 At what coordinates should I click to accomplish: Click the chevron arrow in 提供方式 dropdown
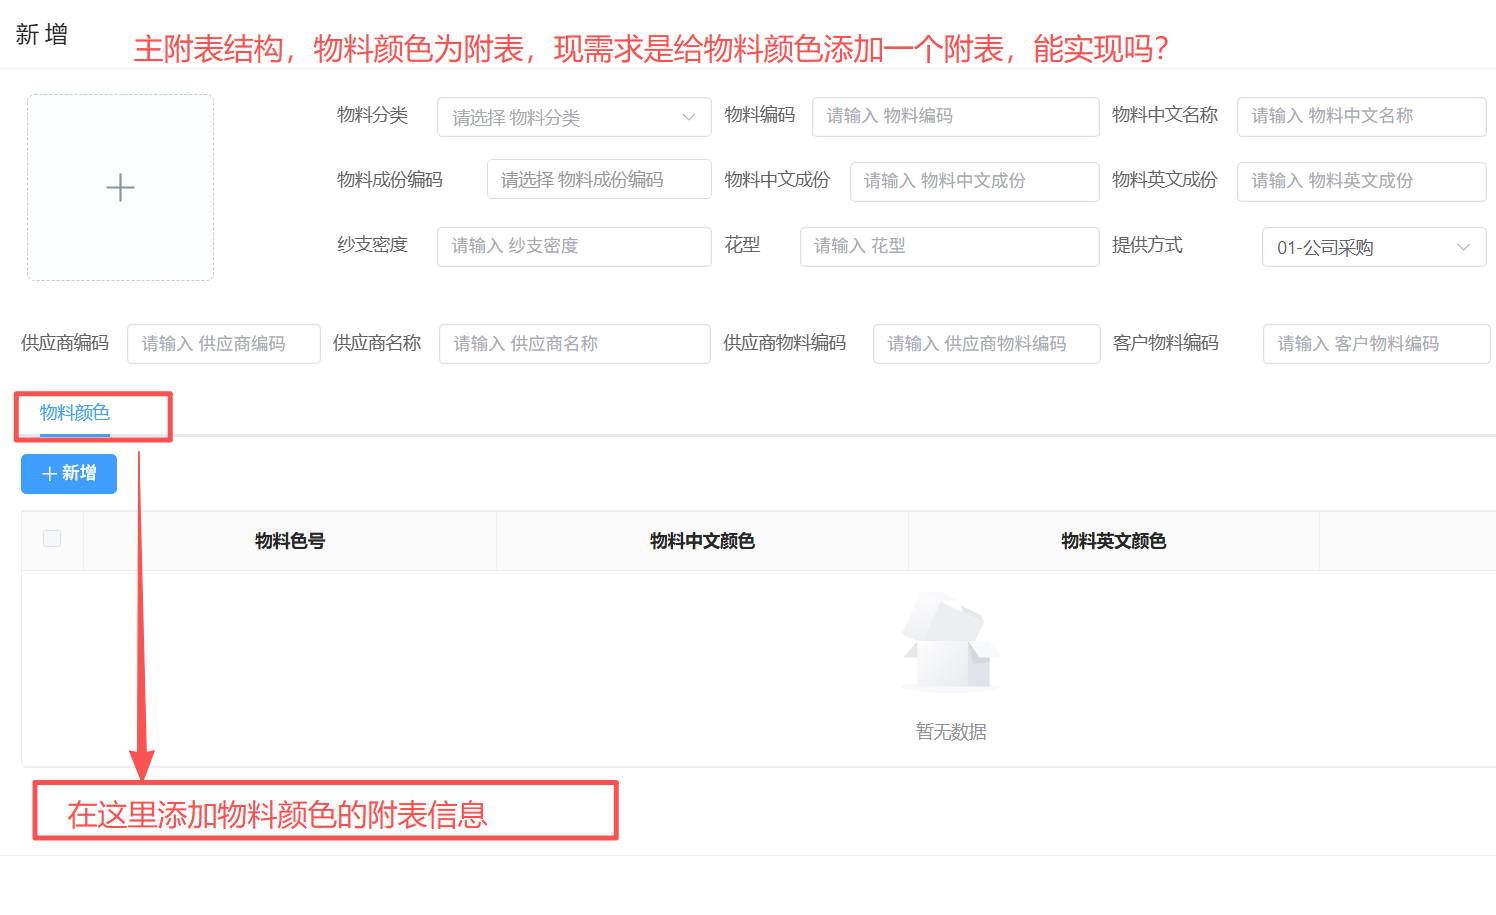(x=1463, y=247)
